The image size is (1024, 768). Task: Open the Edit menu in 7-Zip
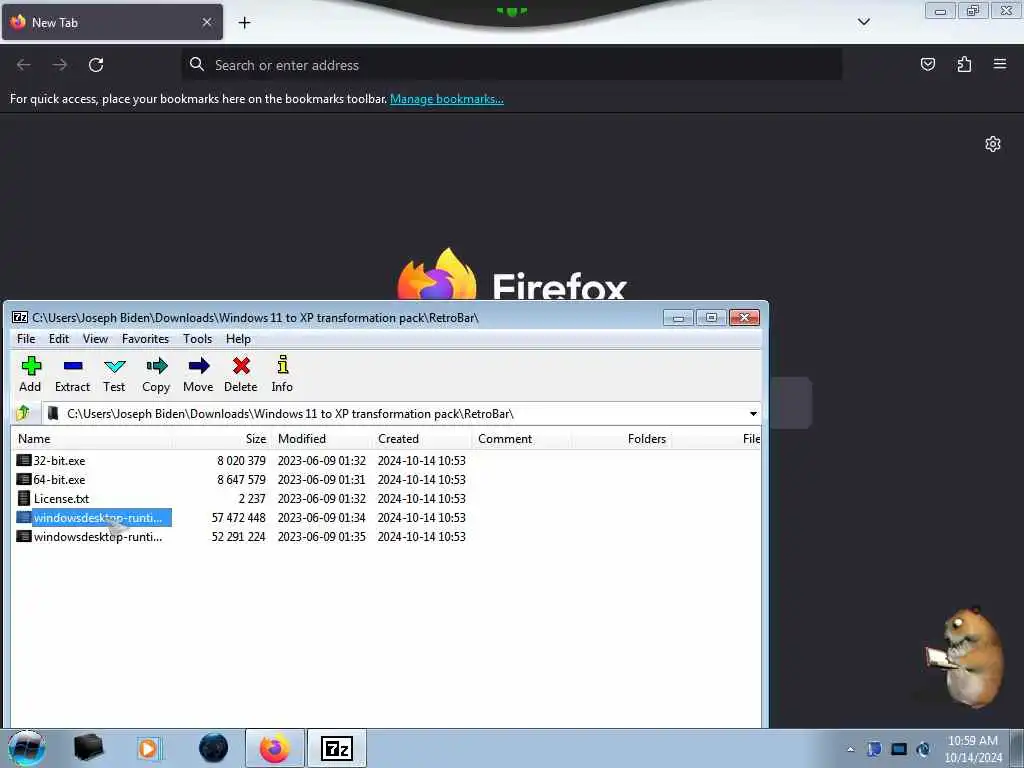pos(59,339)
